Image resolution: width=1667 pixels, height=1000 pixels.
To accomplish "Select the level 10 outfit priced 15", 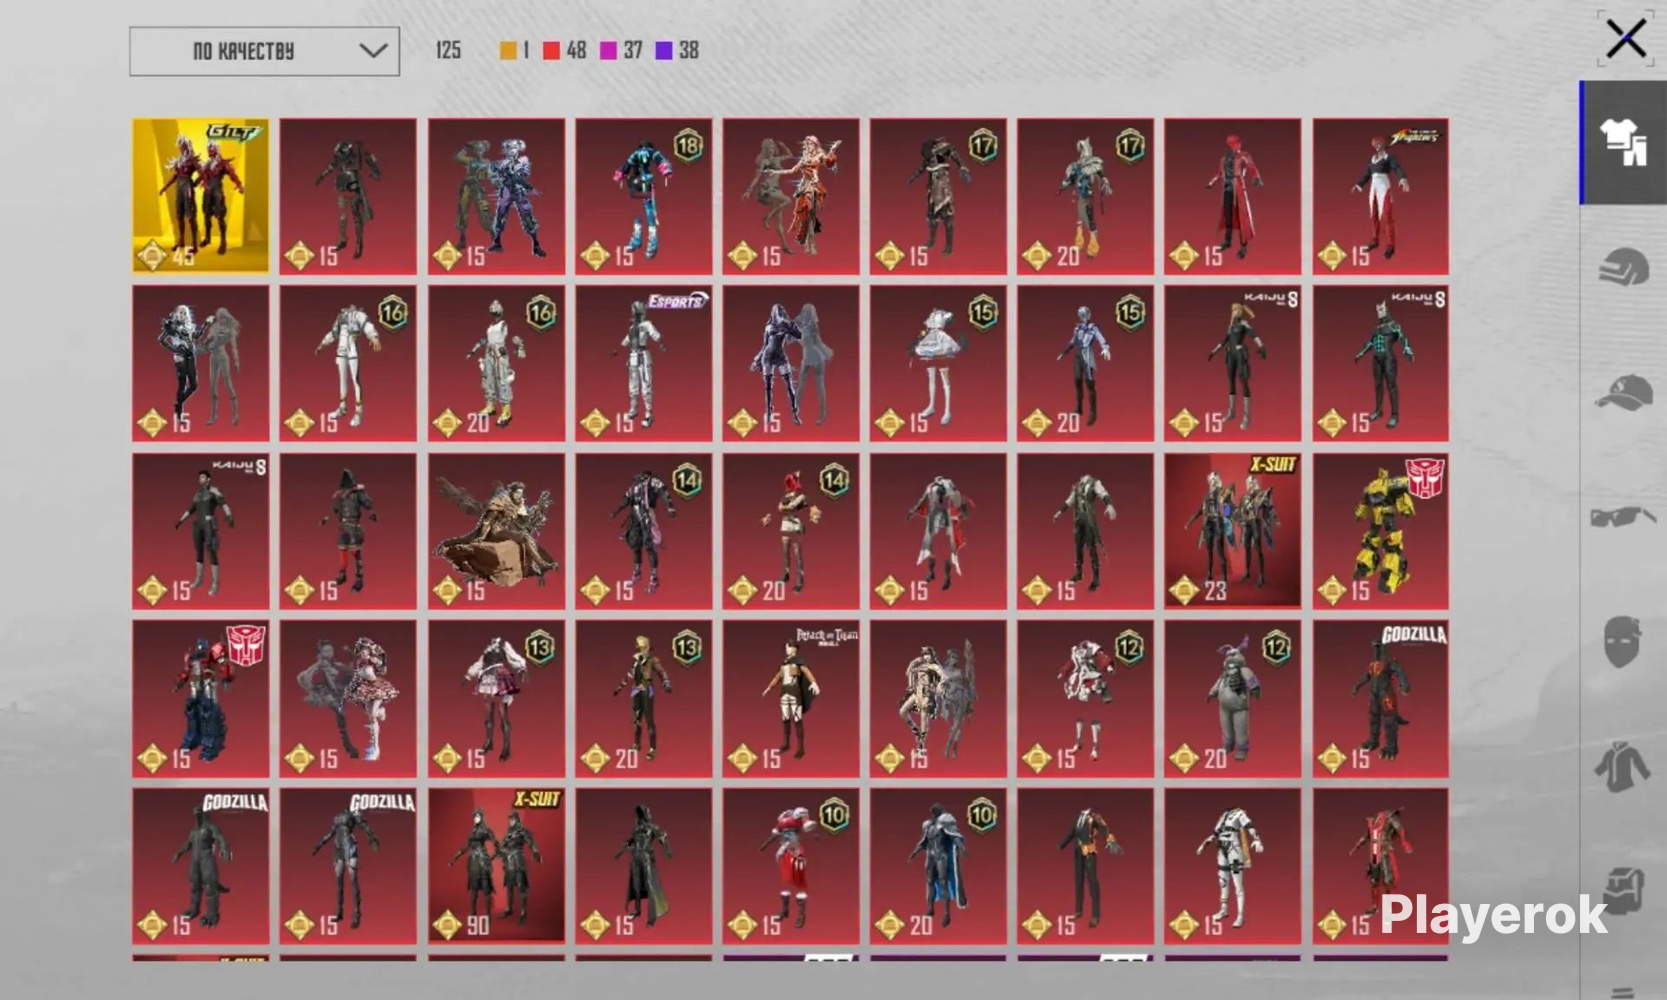I will (x=791, y=866).
